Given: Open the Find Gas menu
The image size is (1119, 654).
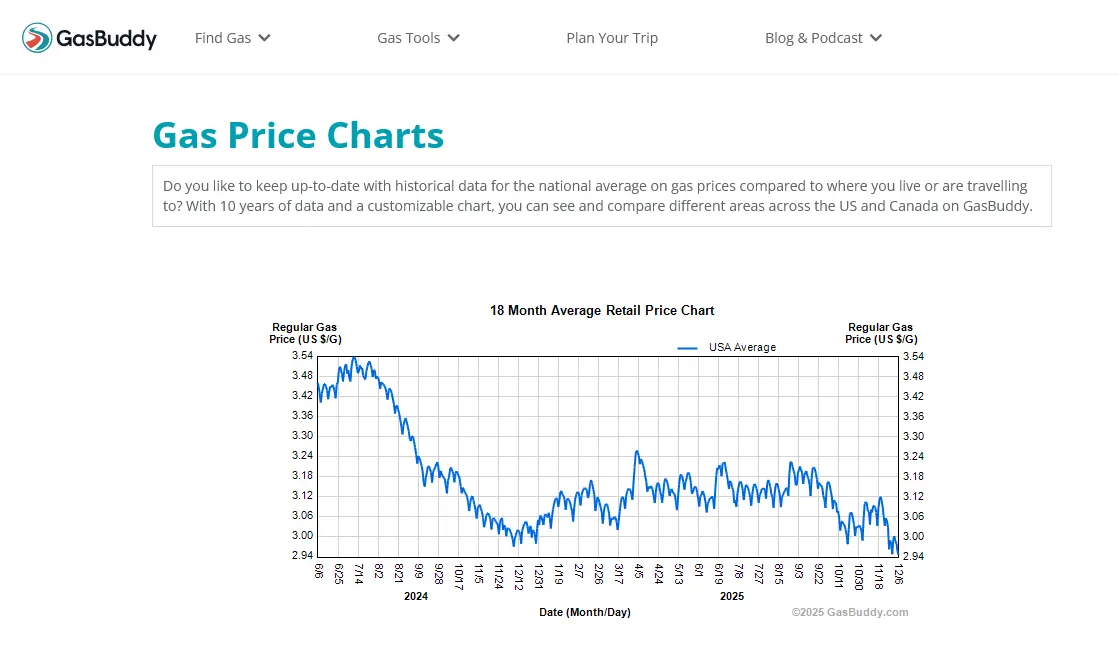Looking at the screenshot, I should 223,38.
